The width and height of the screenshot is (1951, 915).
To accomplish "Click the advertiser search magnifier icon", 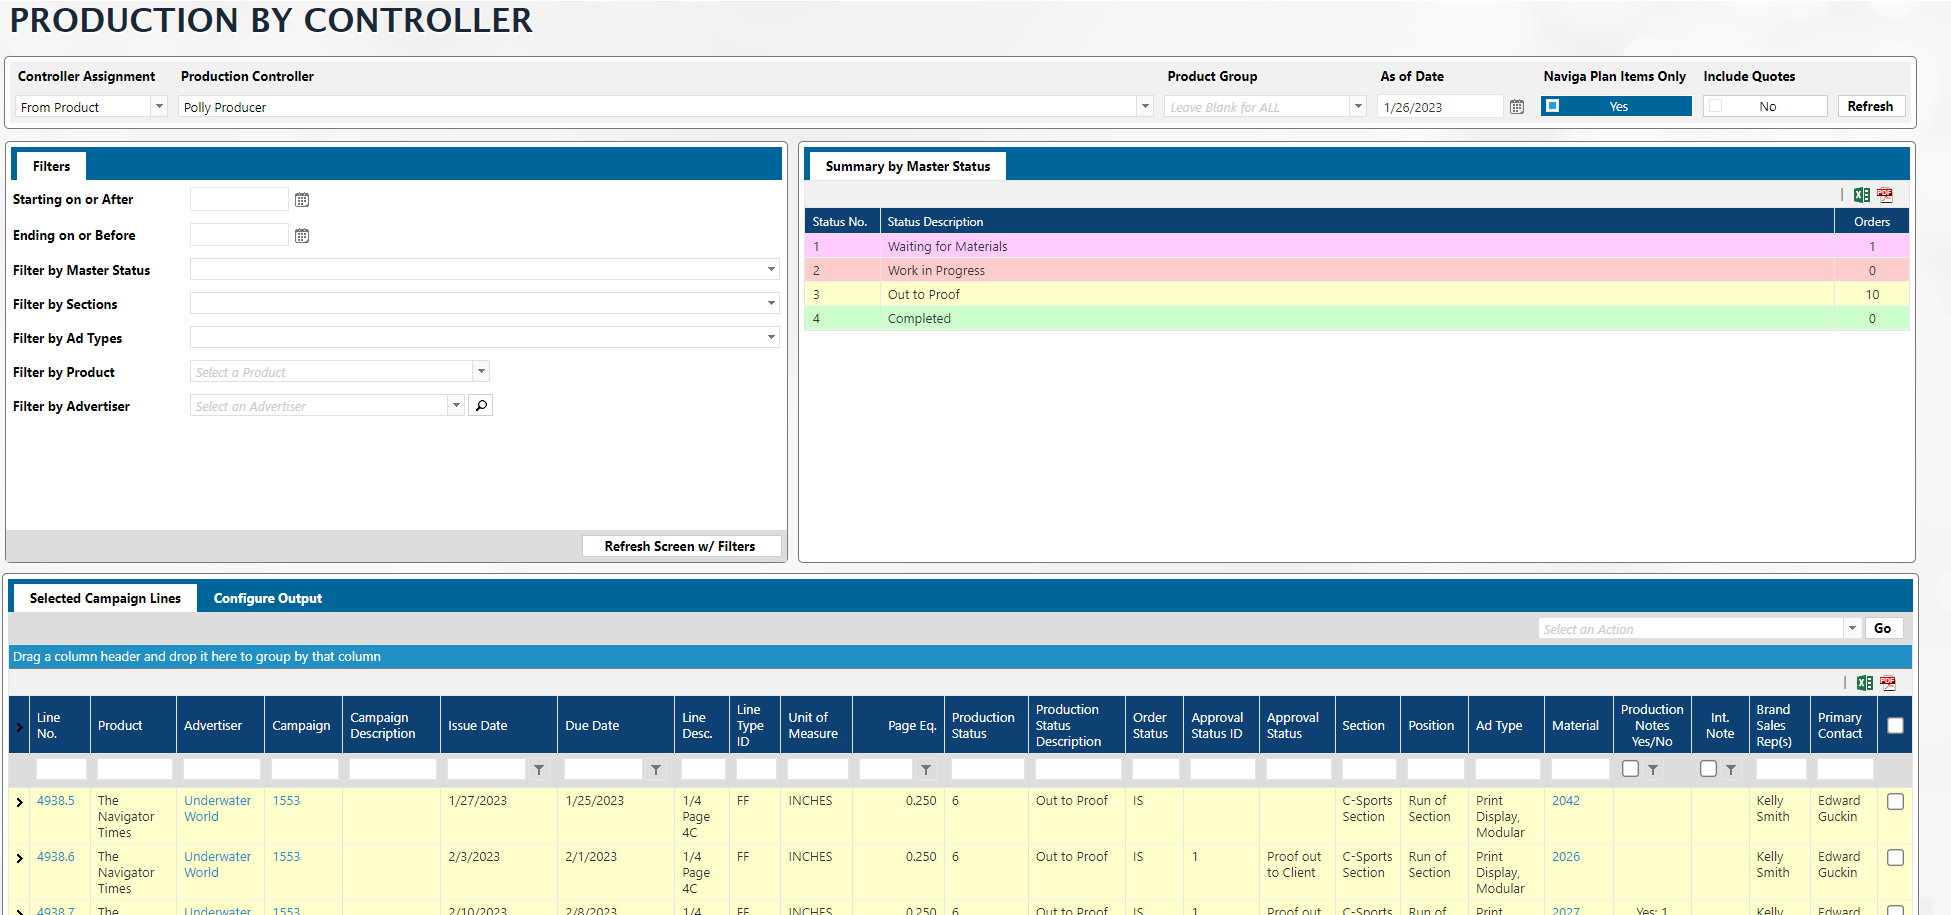I will [x=481, y=406].
